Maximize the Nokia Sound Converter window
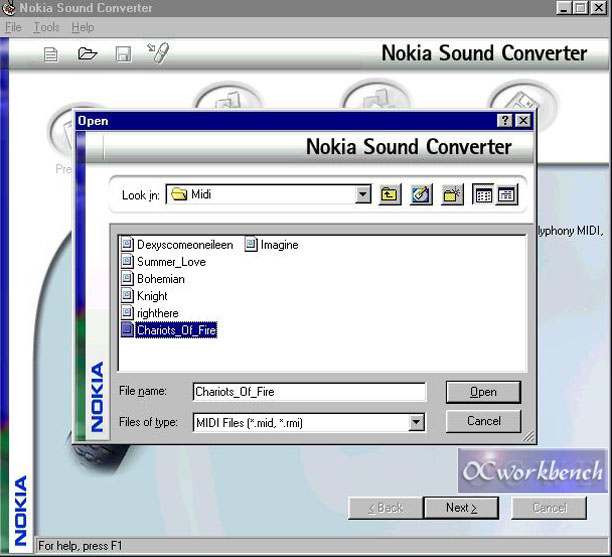This screenshot has width=612, height=557. [x=580, y=7]
